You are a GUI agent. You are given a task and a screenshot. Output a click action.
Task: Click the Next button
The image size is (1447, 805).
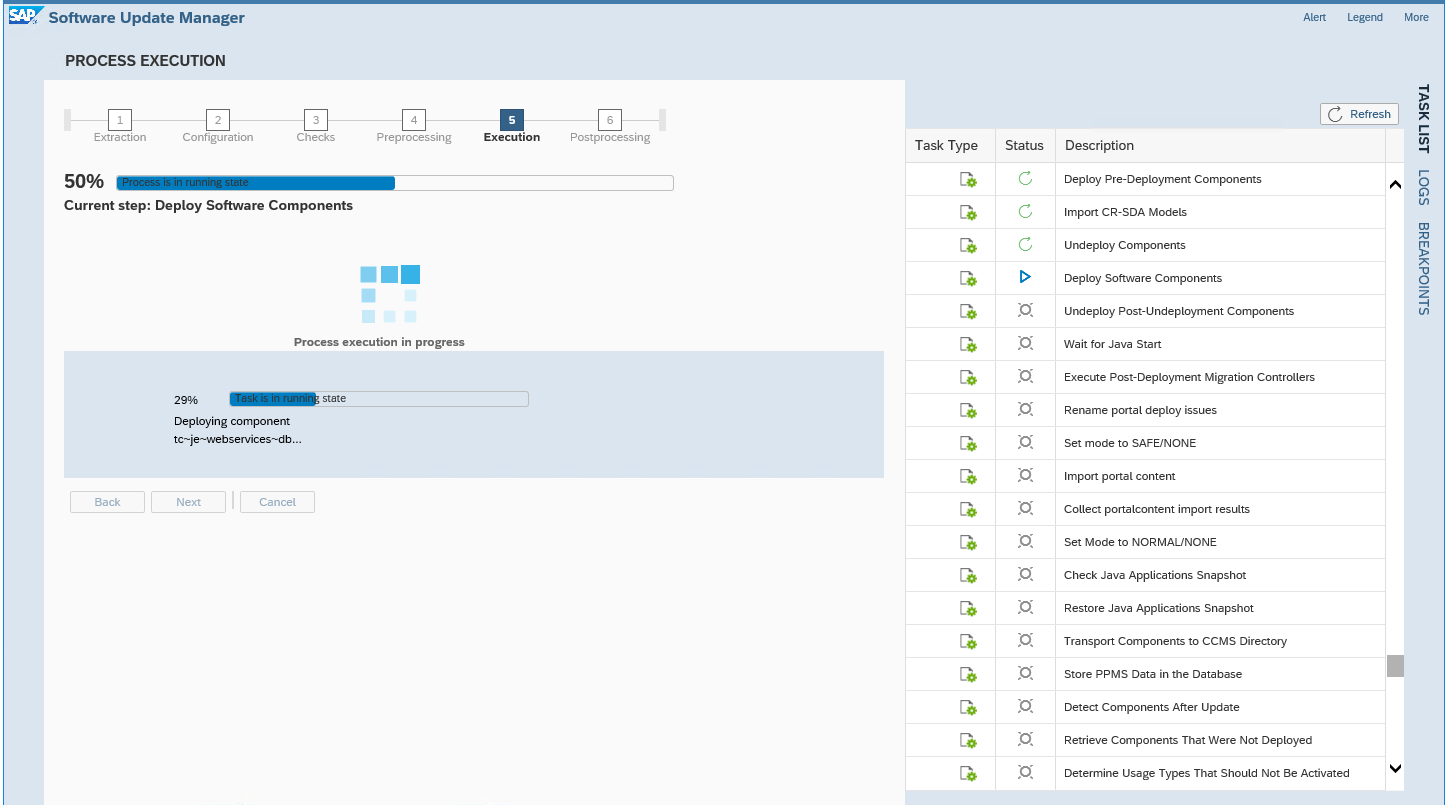click(188, 502)
